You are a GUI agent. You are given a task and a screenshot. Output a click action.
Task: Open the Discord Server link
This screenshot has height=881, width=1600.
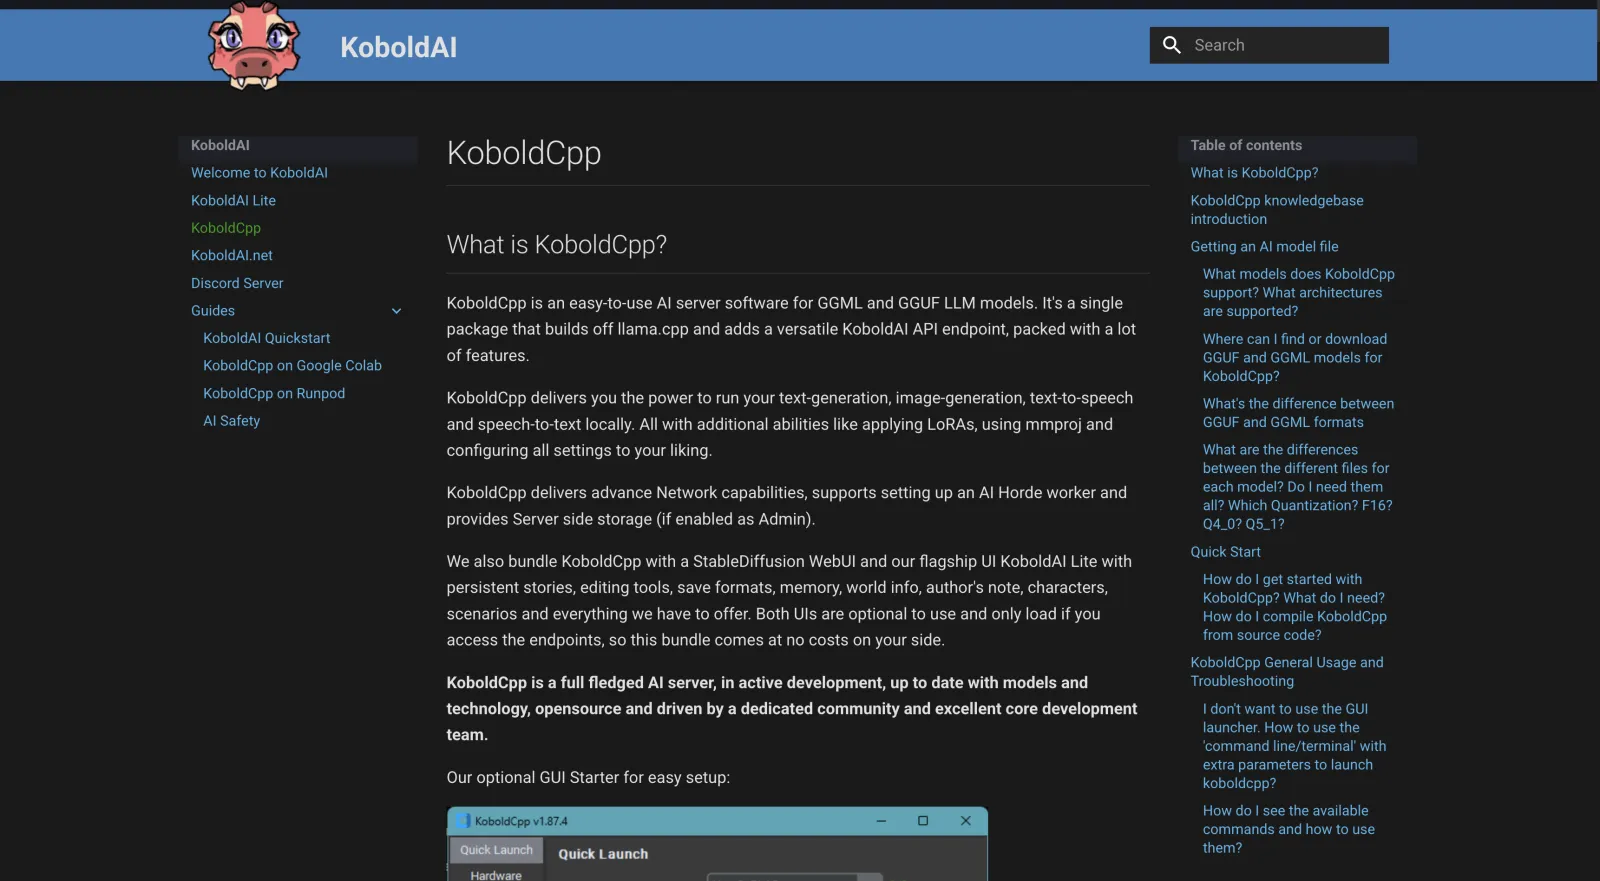[x=237, y=284]
